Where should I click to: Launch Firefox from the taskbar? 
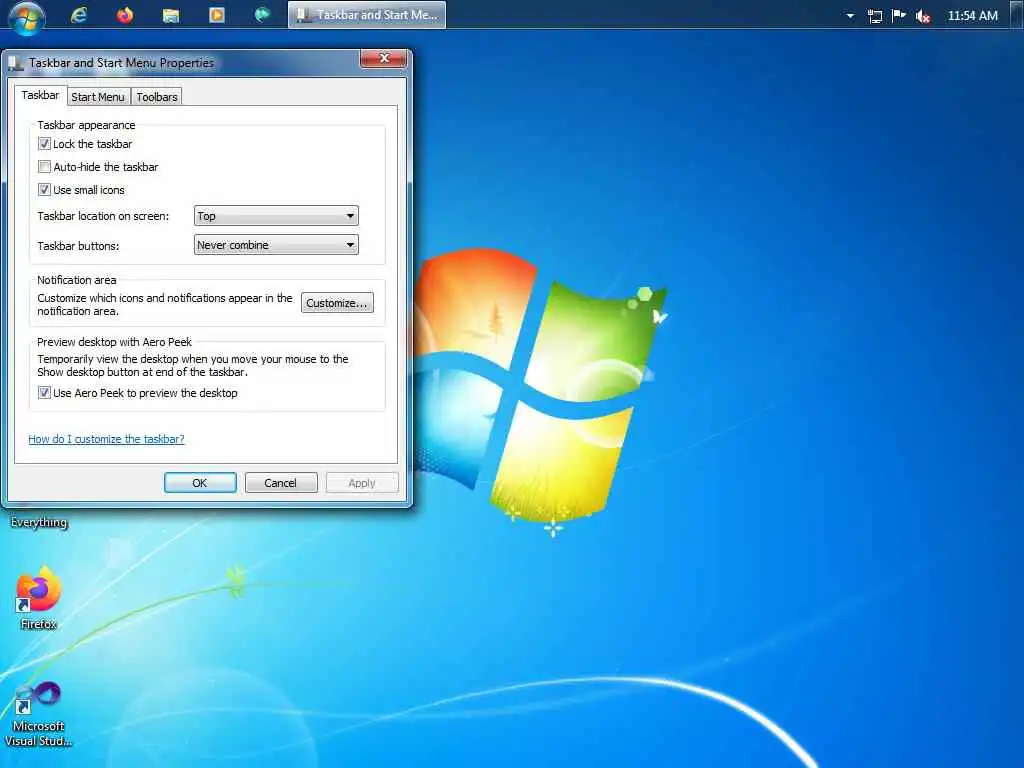click(125, 15)
